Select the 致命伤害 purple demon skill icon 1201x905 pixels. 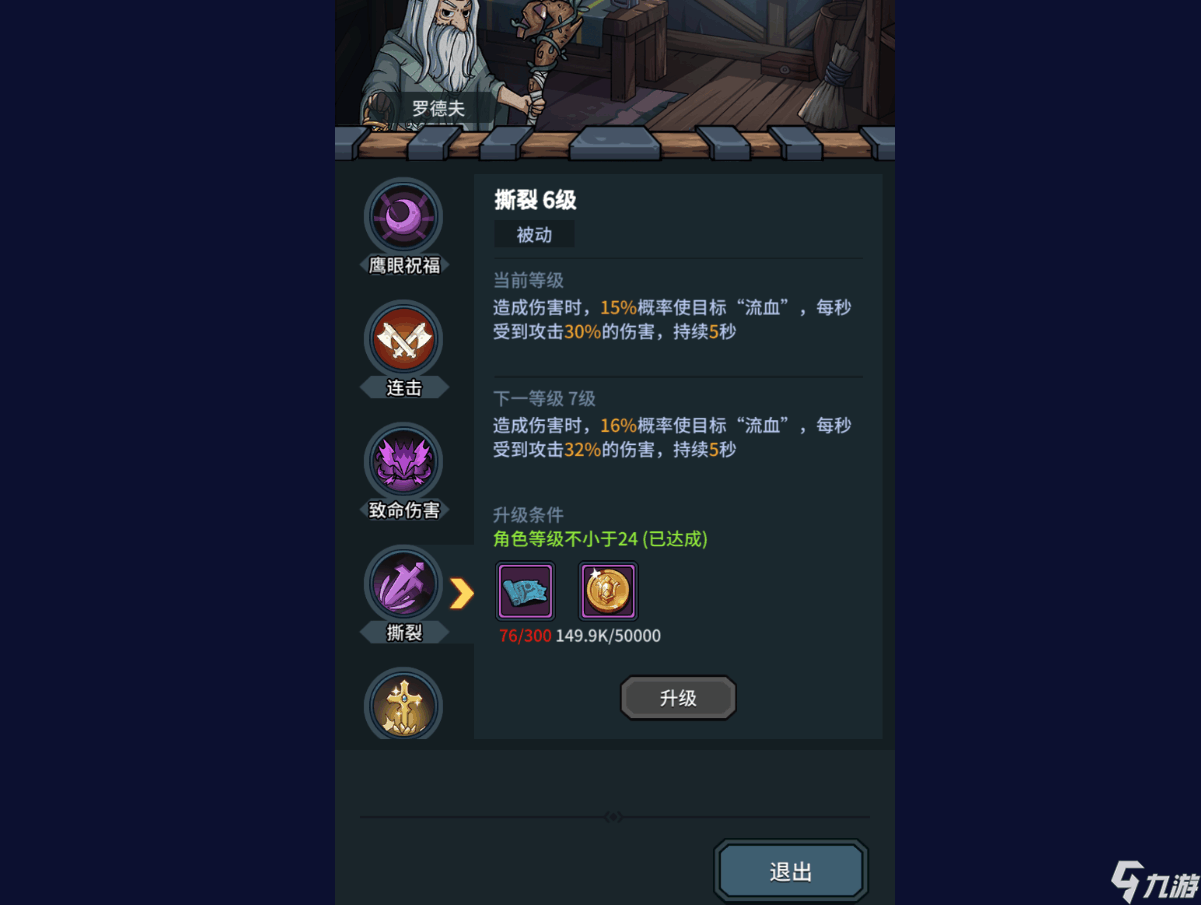(x=403, y=461)
